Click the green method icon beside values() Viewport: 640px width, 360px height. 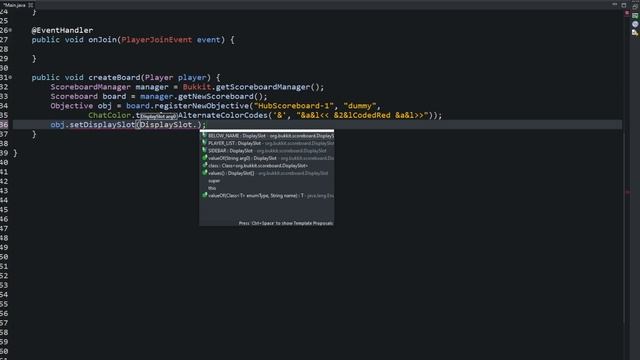pyautogui.click(x=204, y=173)
